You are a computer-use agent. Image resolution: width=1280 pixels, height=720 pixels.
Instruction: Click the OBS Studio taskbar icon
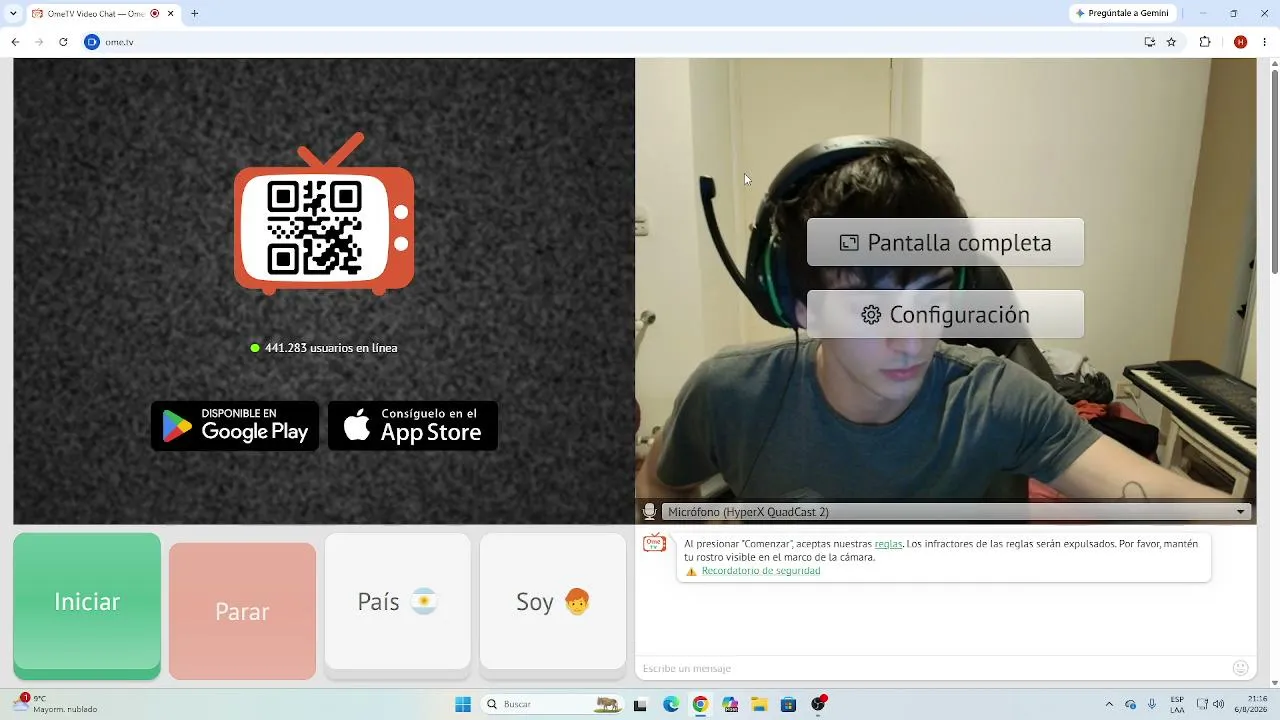[818, 704]
